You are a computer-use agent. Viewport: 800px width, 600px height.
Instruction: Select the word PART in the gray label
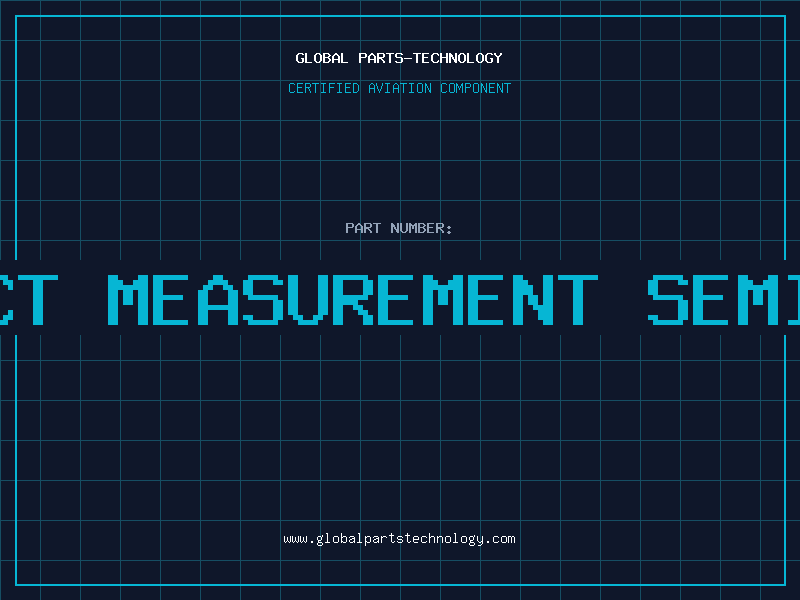click(363, 228)
